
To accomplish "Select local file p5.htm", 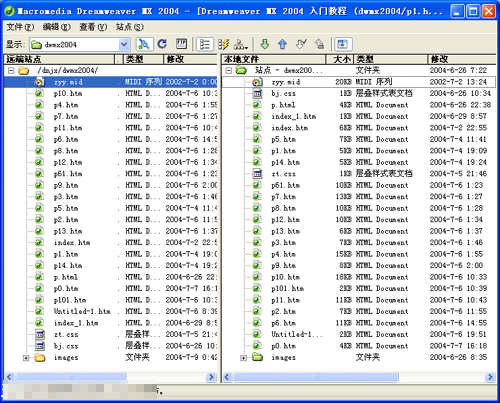I will (x=283, y=139).
